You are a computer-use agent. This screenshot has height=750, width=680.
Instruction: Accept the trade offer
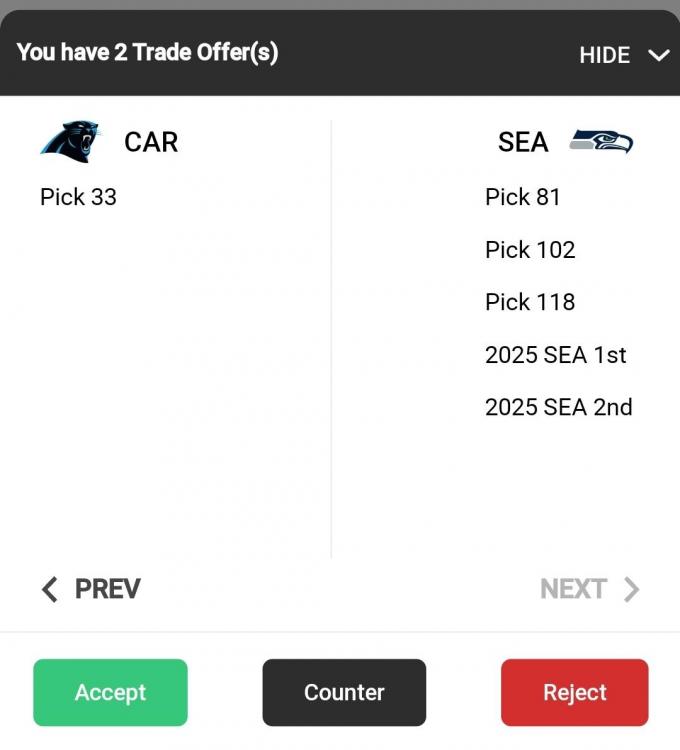click(110, 692)
